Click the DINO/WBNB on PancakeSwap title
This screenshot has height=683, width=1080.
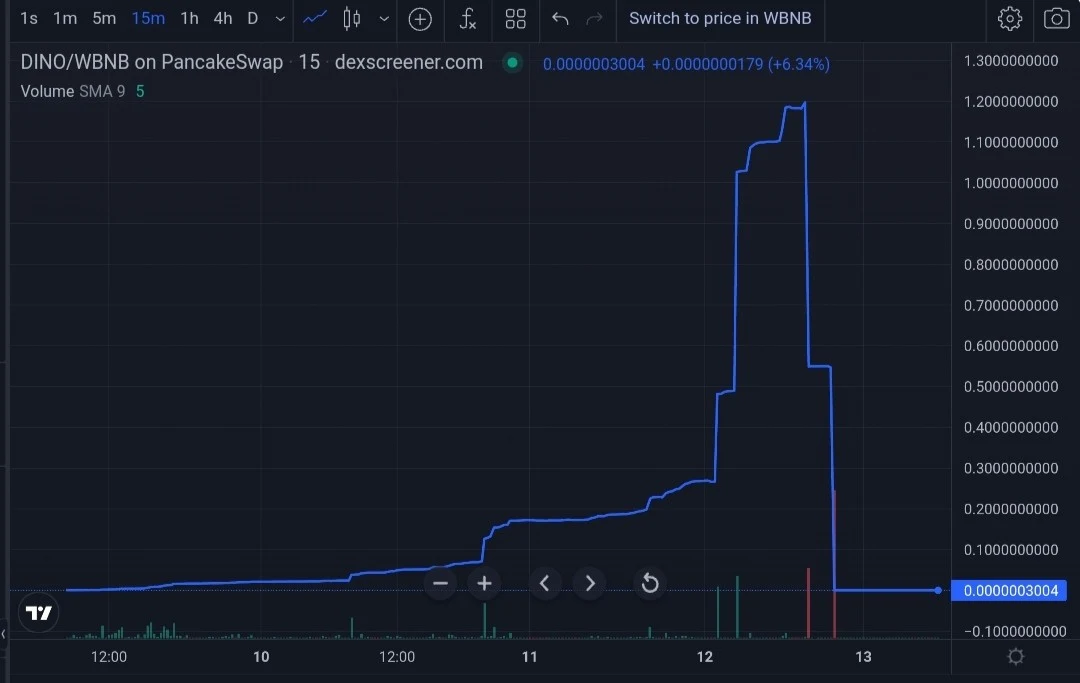point(152,62)
